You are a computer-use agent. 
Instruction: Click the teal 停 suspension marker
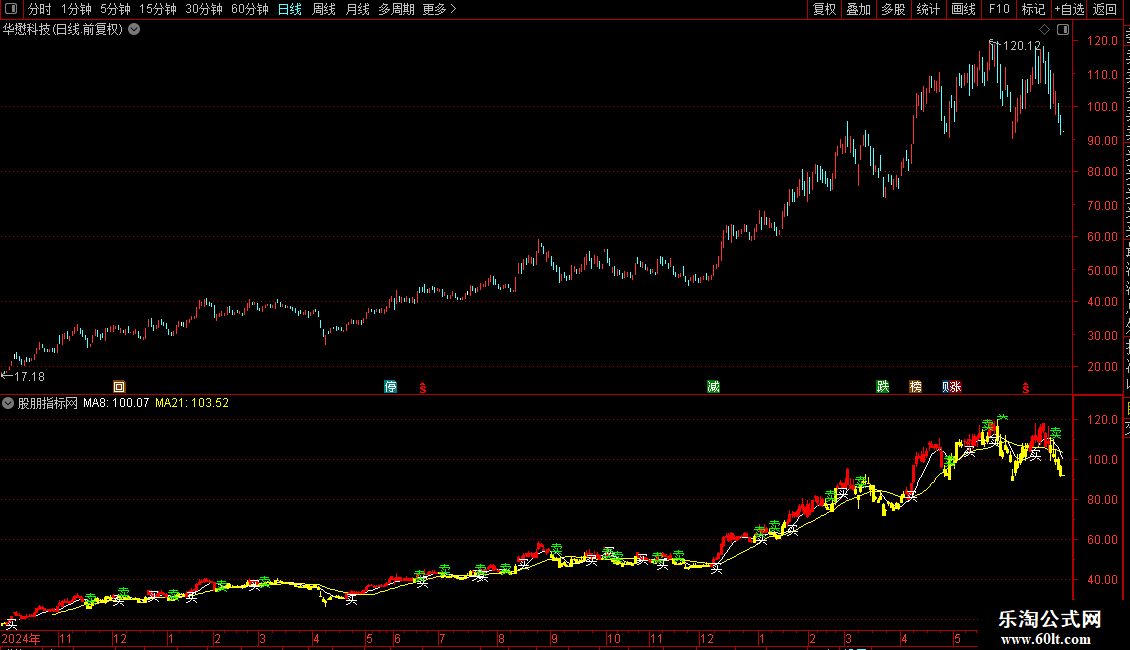tap(391, 387)
